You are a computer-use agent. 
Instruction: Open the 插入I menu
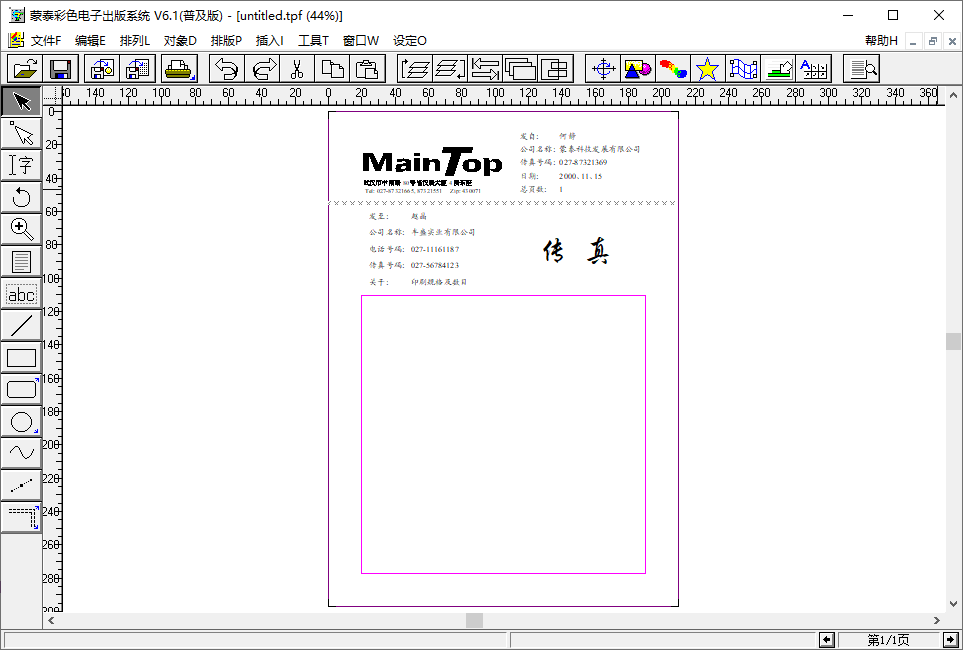pos(270,41)
